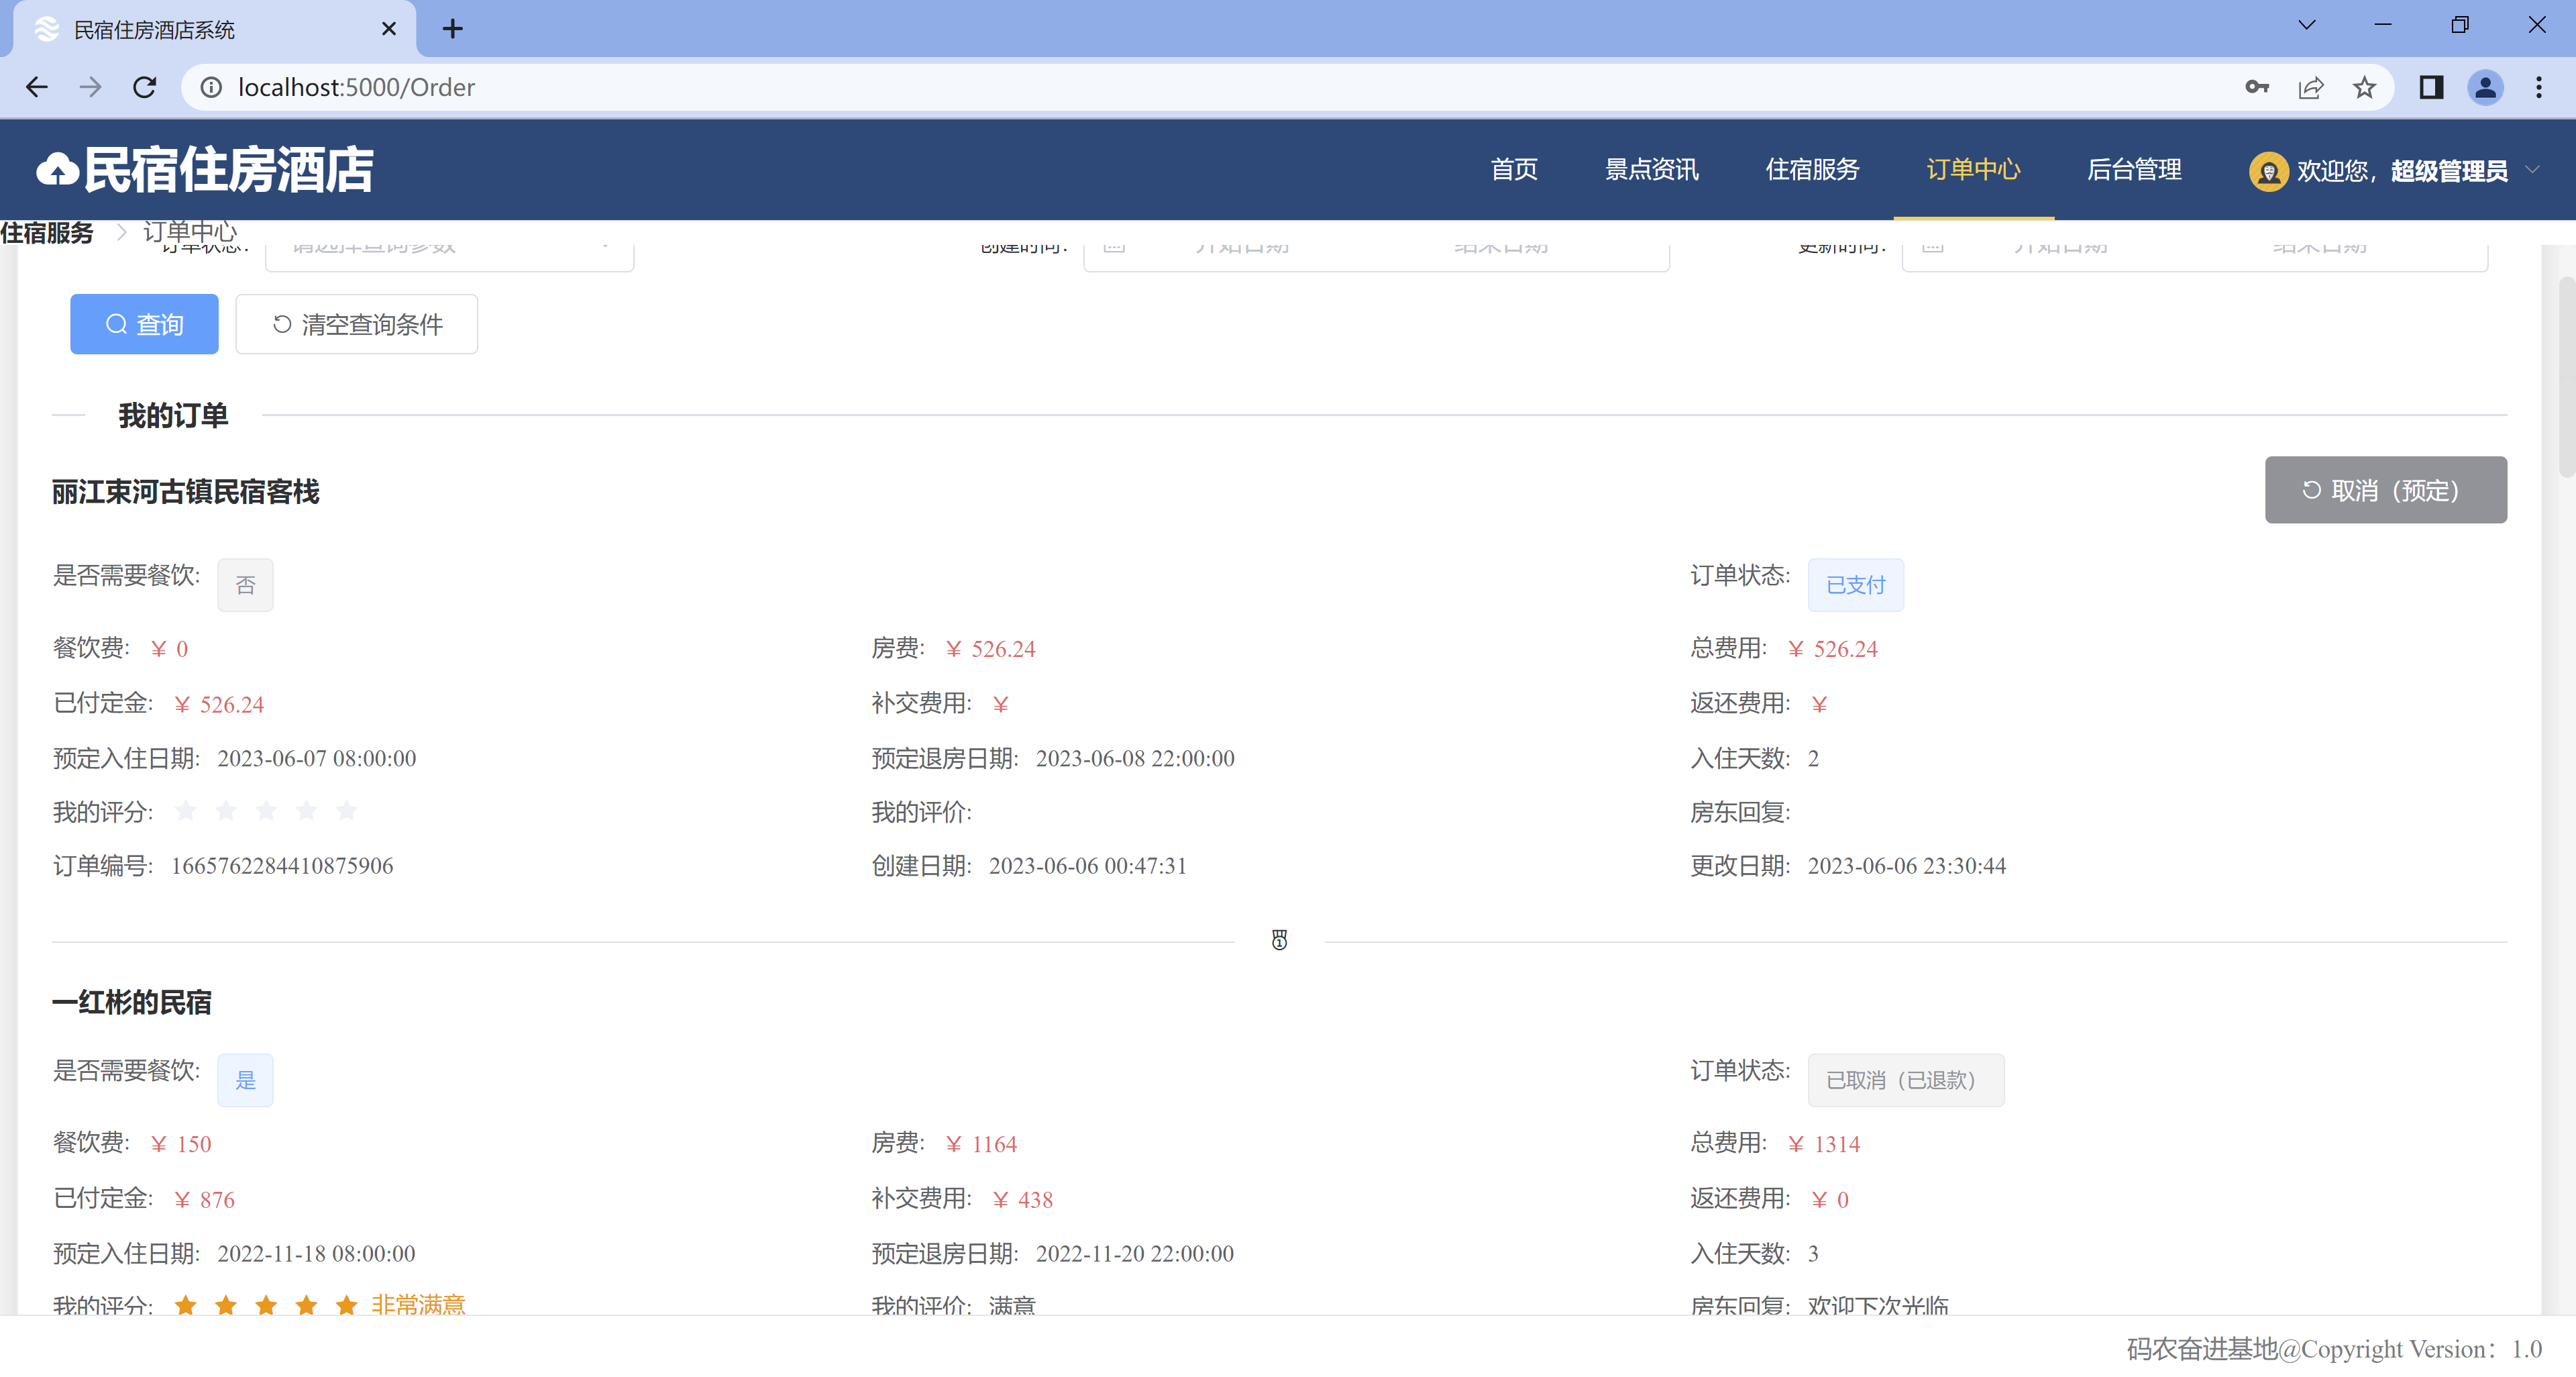The image size is (2576, 1377).
Task: Reload the page with refresh icon
Action: [145, 87]
